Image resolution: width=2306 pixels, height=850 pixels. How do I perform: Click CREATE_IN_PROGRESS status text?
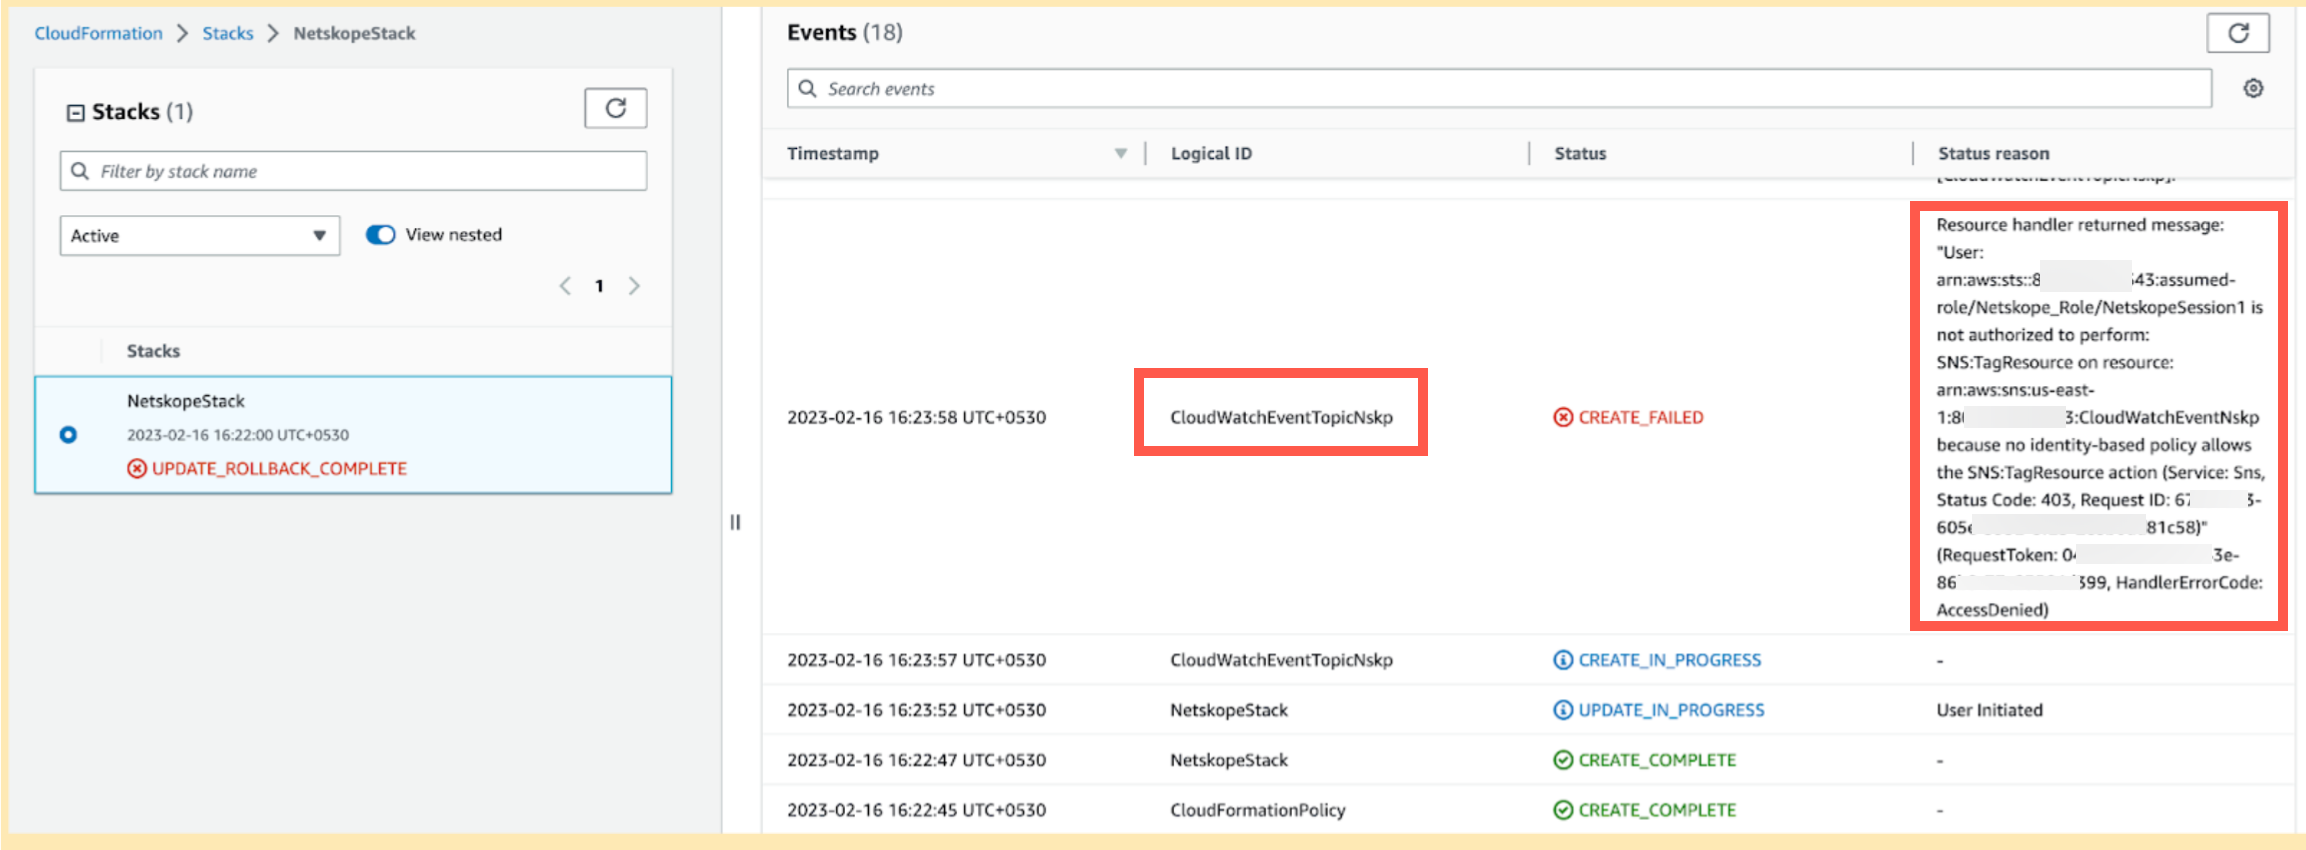[x=1670, y=660]
